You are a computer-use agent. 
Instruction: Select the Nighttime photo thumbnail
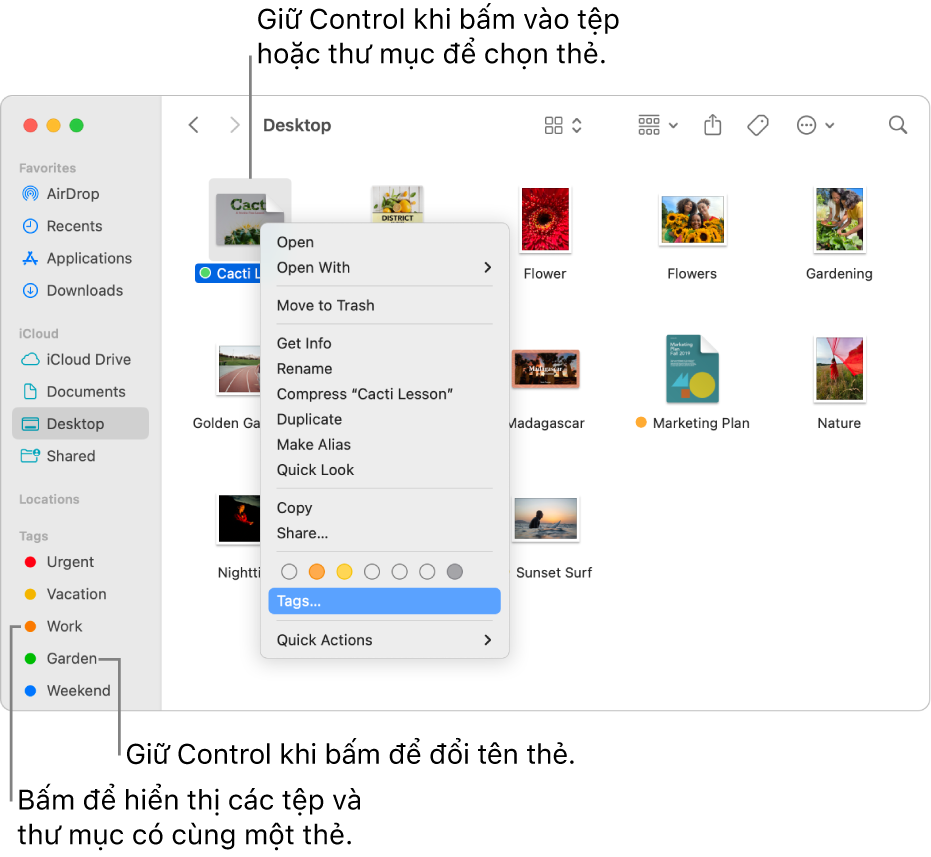click(x=239, y=518)
